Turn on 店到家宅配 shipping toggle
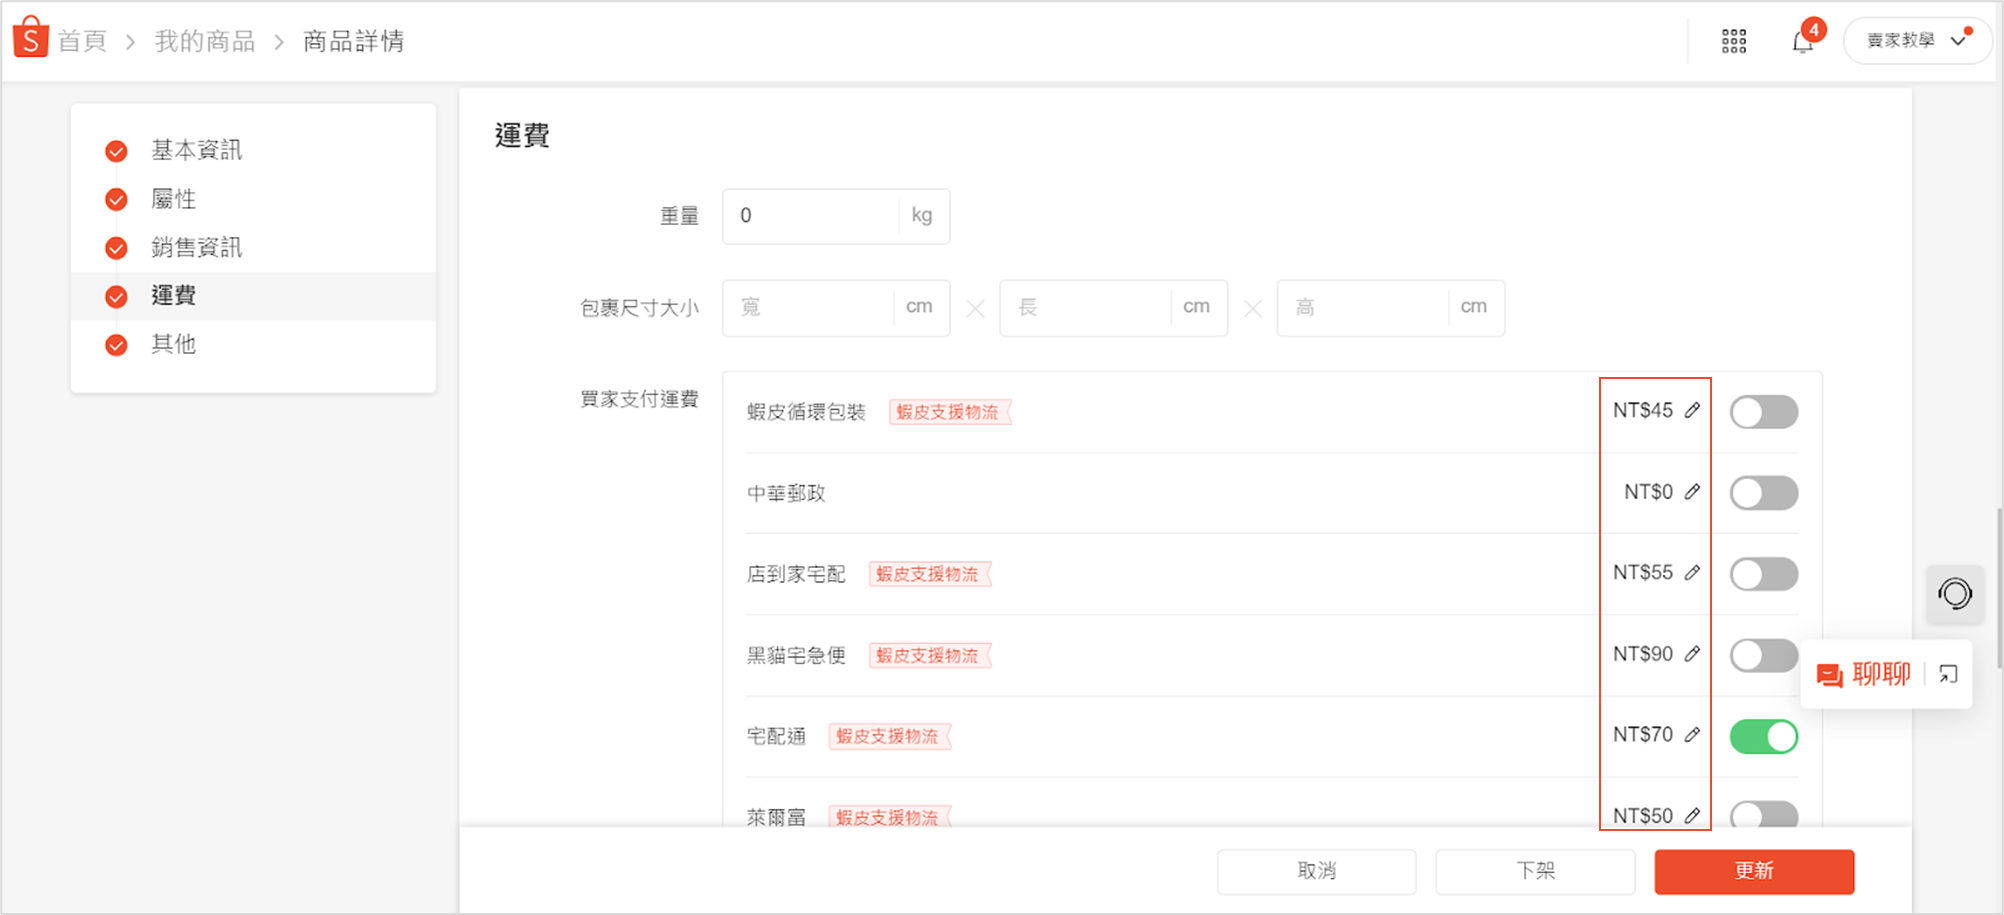 tap(1764, 574)
